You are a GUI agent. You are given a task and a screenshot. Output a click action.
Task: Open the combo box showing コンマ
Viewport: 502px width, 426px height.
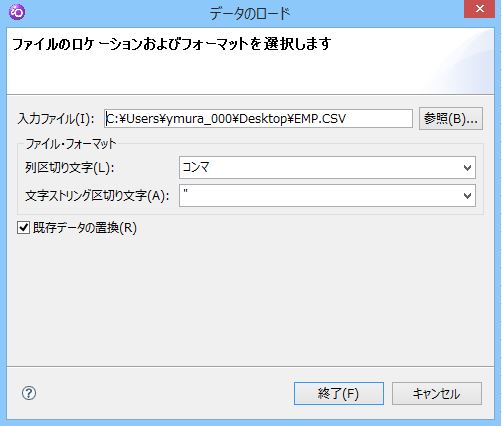click(x=327, y=168)
